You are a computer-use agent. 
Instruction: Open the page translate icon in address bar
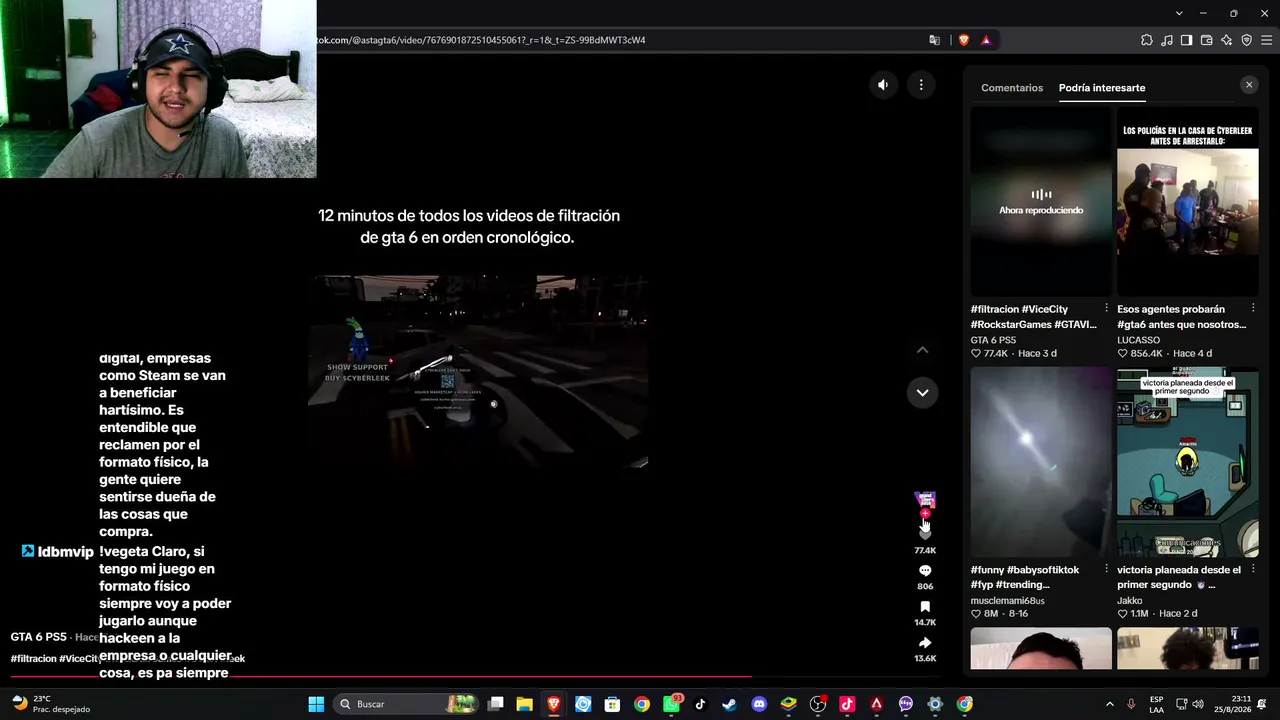[935, 40]
